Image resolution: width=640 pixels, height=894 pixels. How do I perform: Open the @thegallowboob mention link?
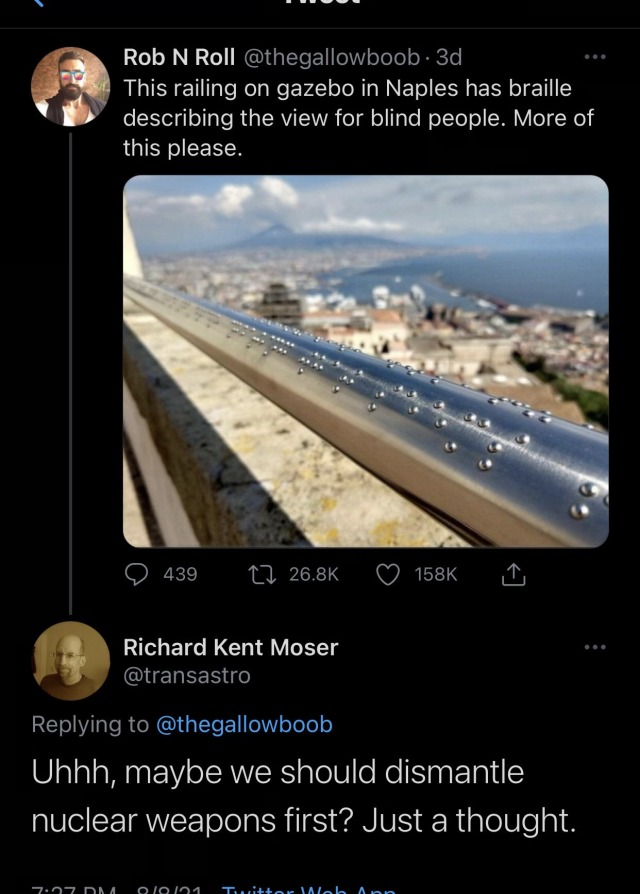click(244, 724)
